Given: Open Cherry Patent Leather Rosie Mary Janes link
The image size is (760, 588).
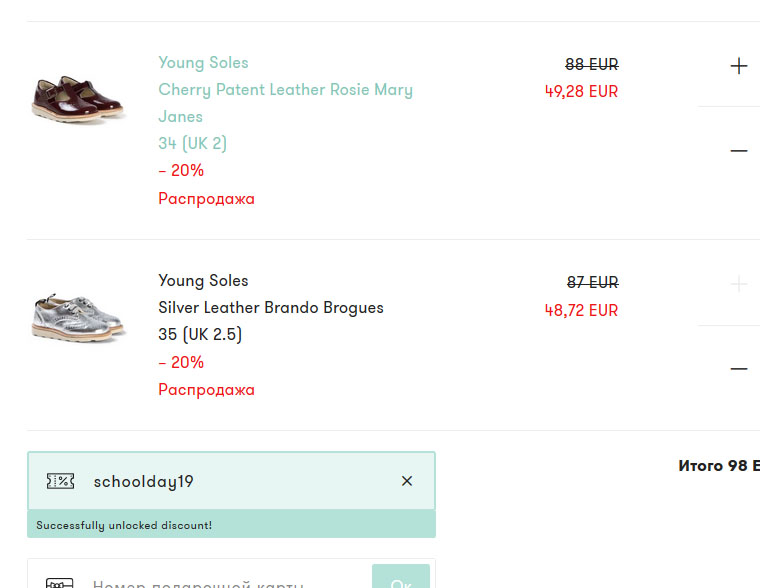Looking at the screenshot, I should tap(285, 103).
